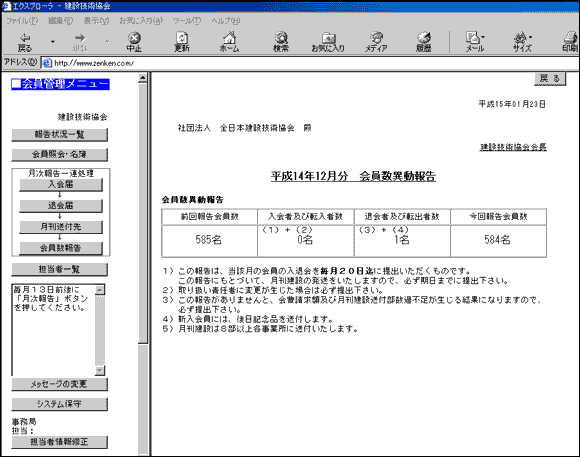
Task: Click the メッセージの変更 button
Action: tap(60, 384)
